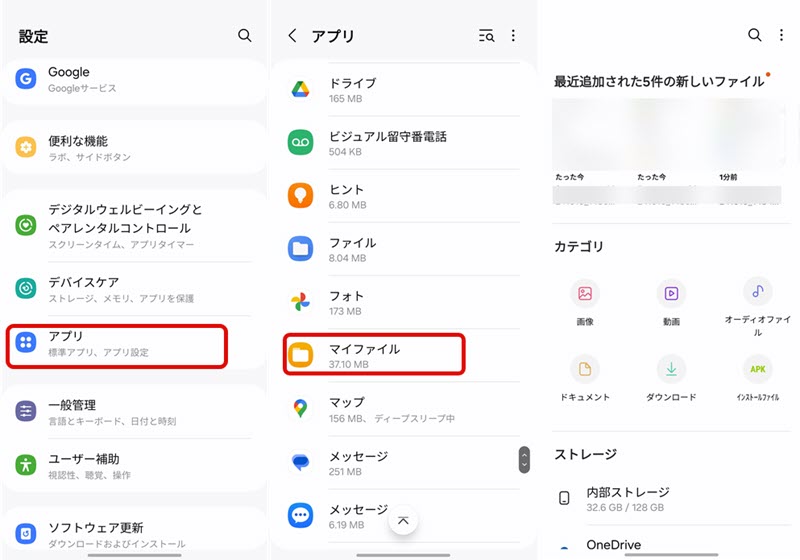Go back from the アプリ screen
This screenshot has width=800, height=560.
point(292,36)
